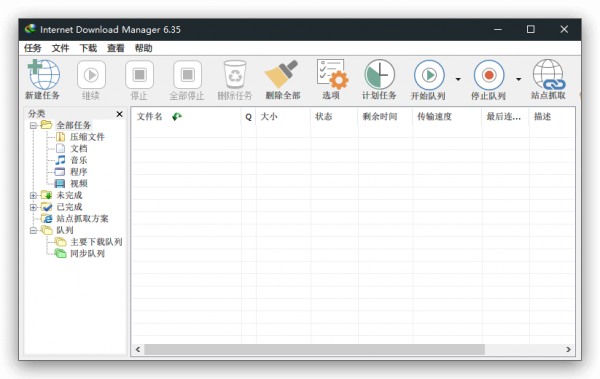Click the 删除任务 recycle bin icon
Screen dimensions: 600x379
tap(235, 75)
